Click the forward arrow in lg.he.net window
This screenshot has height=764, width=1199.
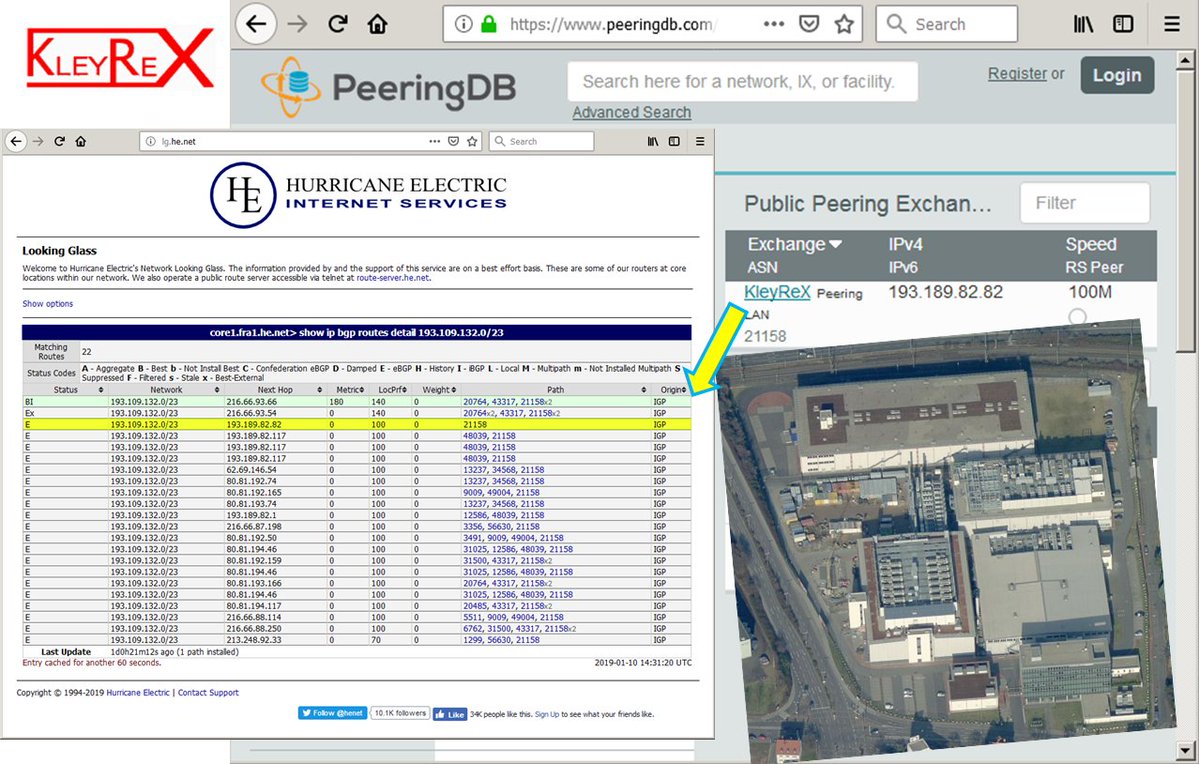tap(38, 141)
